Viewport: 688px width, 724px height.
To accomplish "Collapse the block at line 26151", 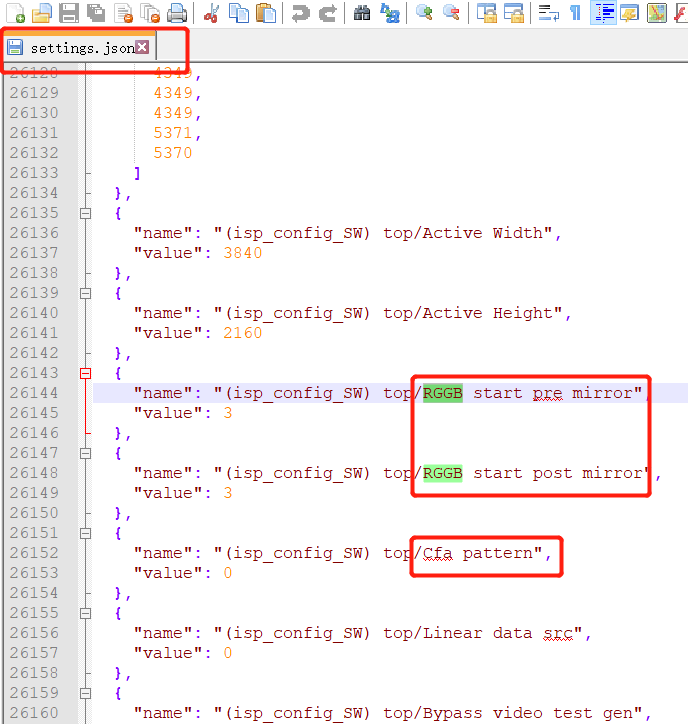I will (85, 533).
